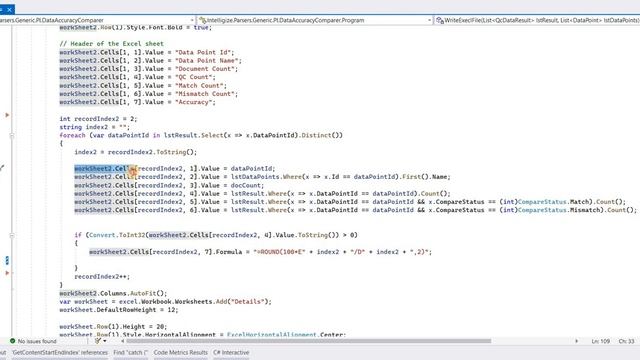Click the Worksheets.Add("Details") call
Screen dimensions: 640x360
click(x=221, y=302)
